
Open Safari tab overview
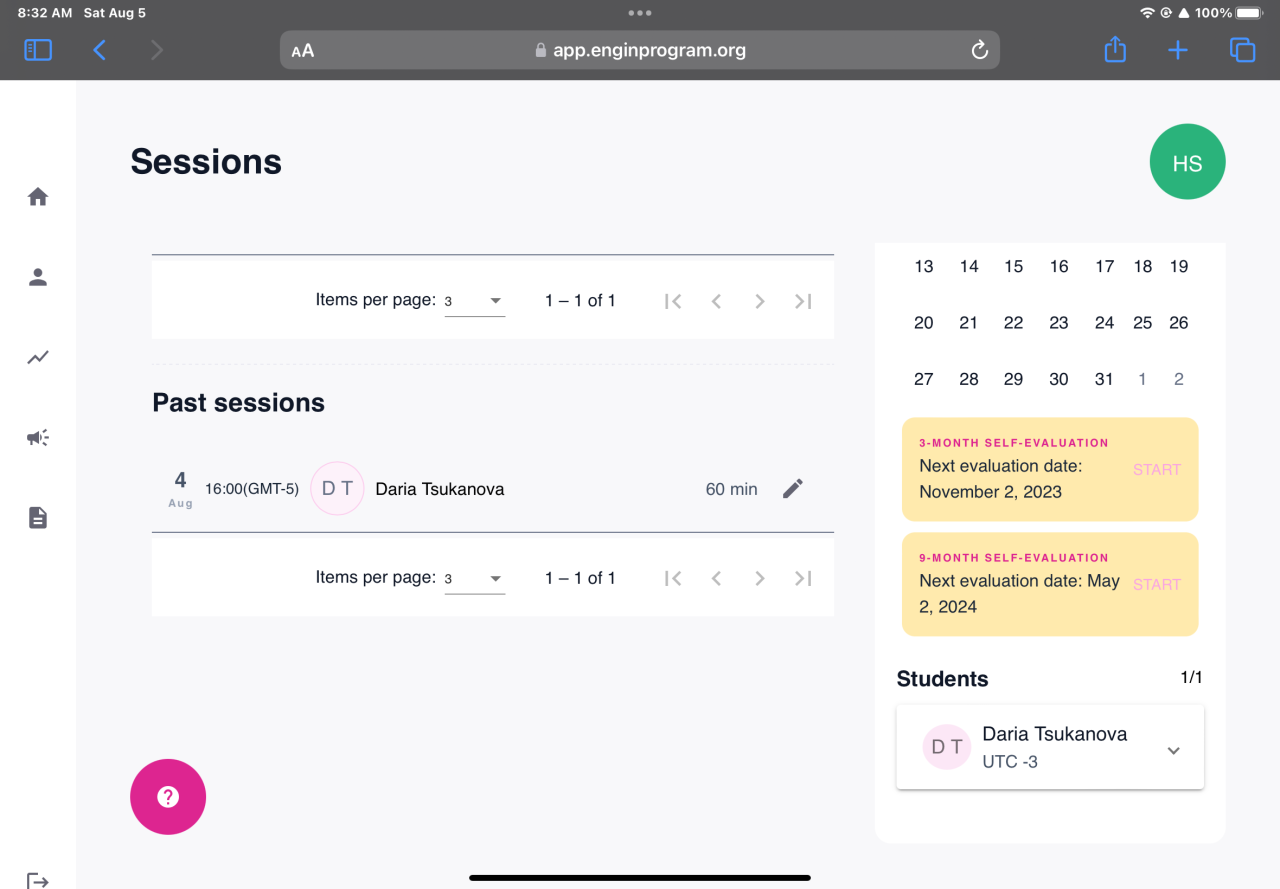click(1242, 50)
